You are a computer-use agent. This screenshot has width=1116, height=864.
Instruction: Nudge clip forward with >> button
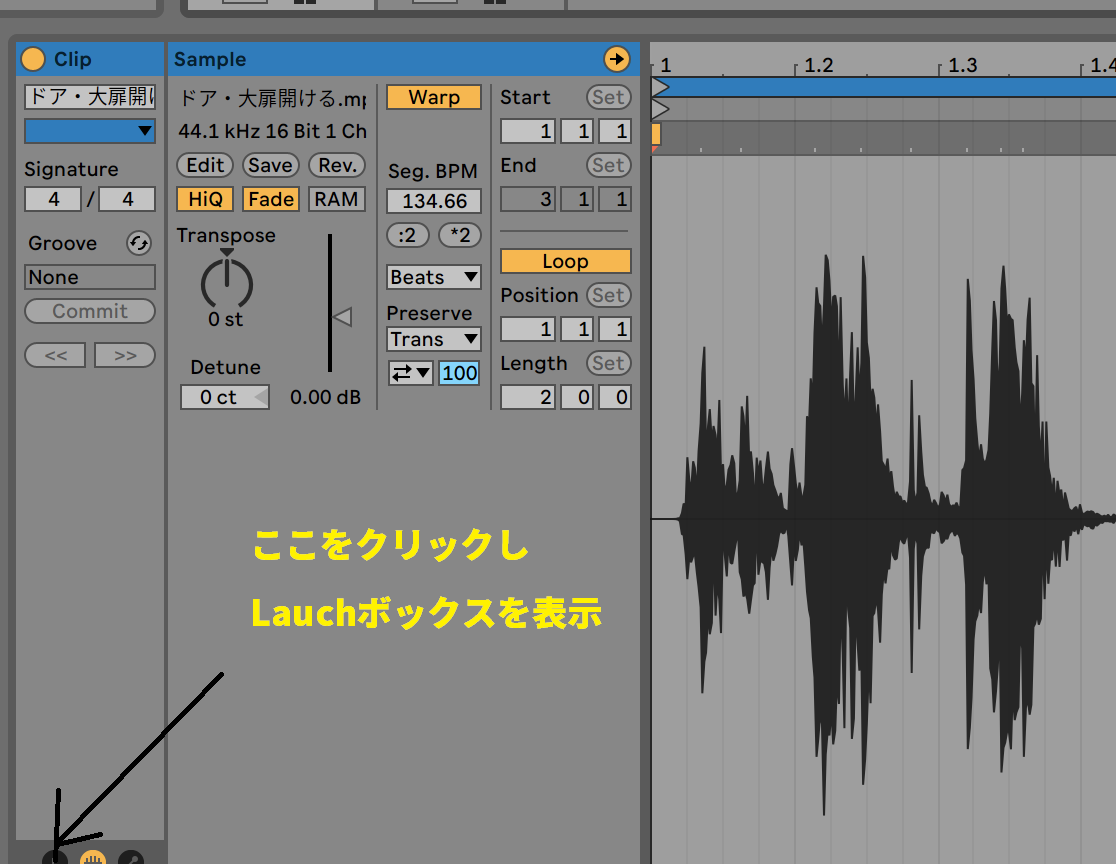[x=125, y=355]
